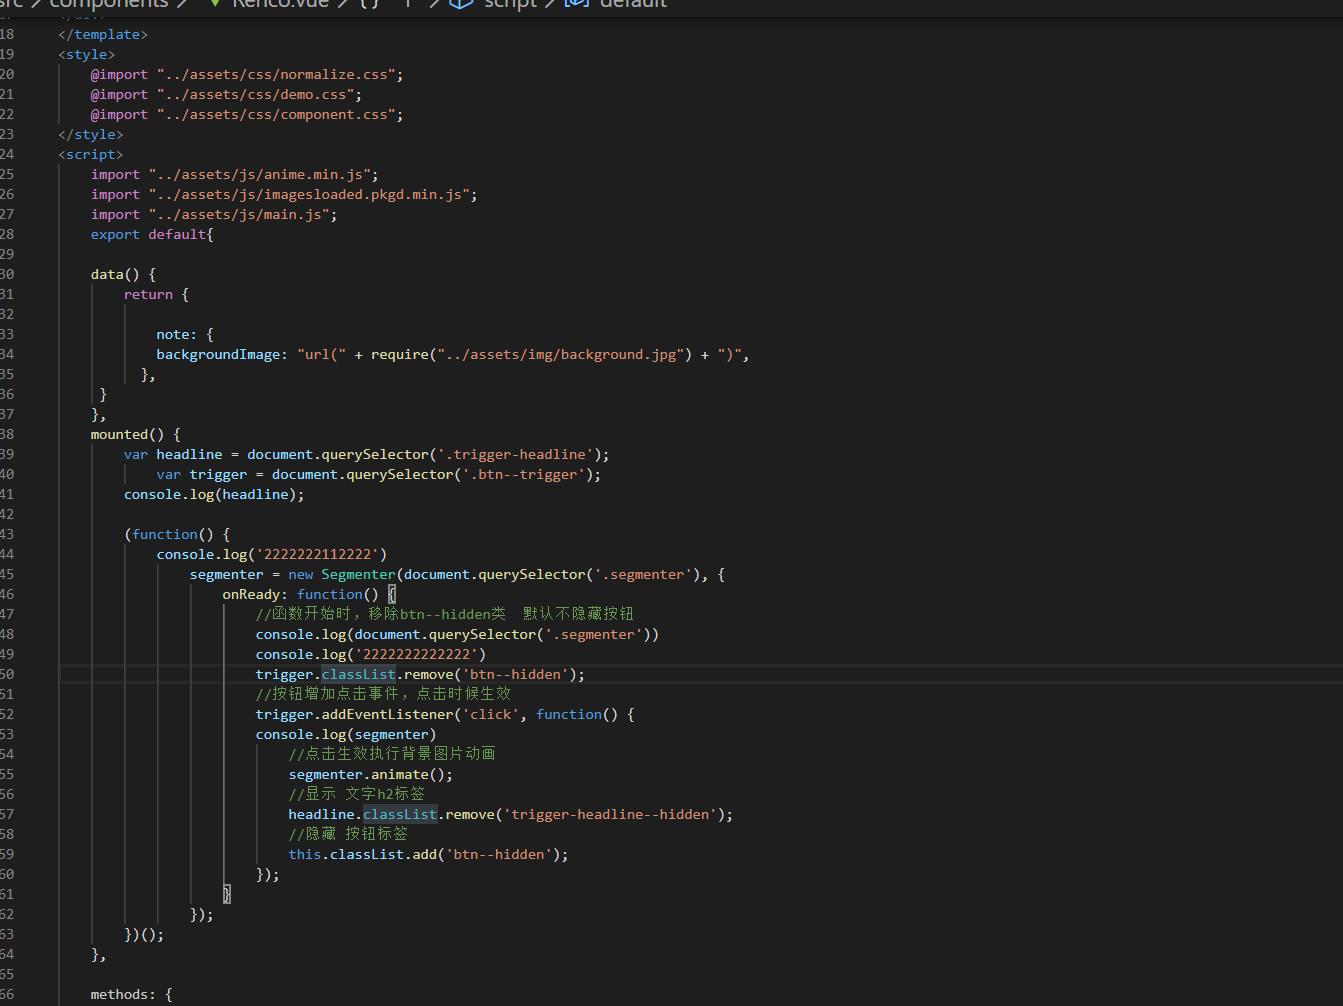
Task: Click the {} symbol icon in the breadcrumb
Action: [368, 5]
